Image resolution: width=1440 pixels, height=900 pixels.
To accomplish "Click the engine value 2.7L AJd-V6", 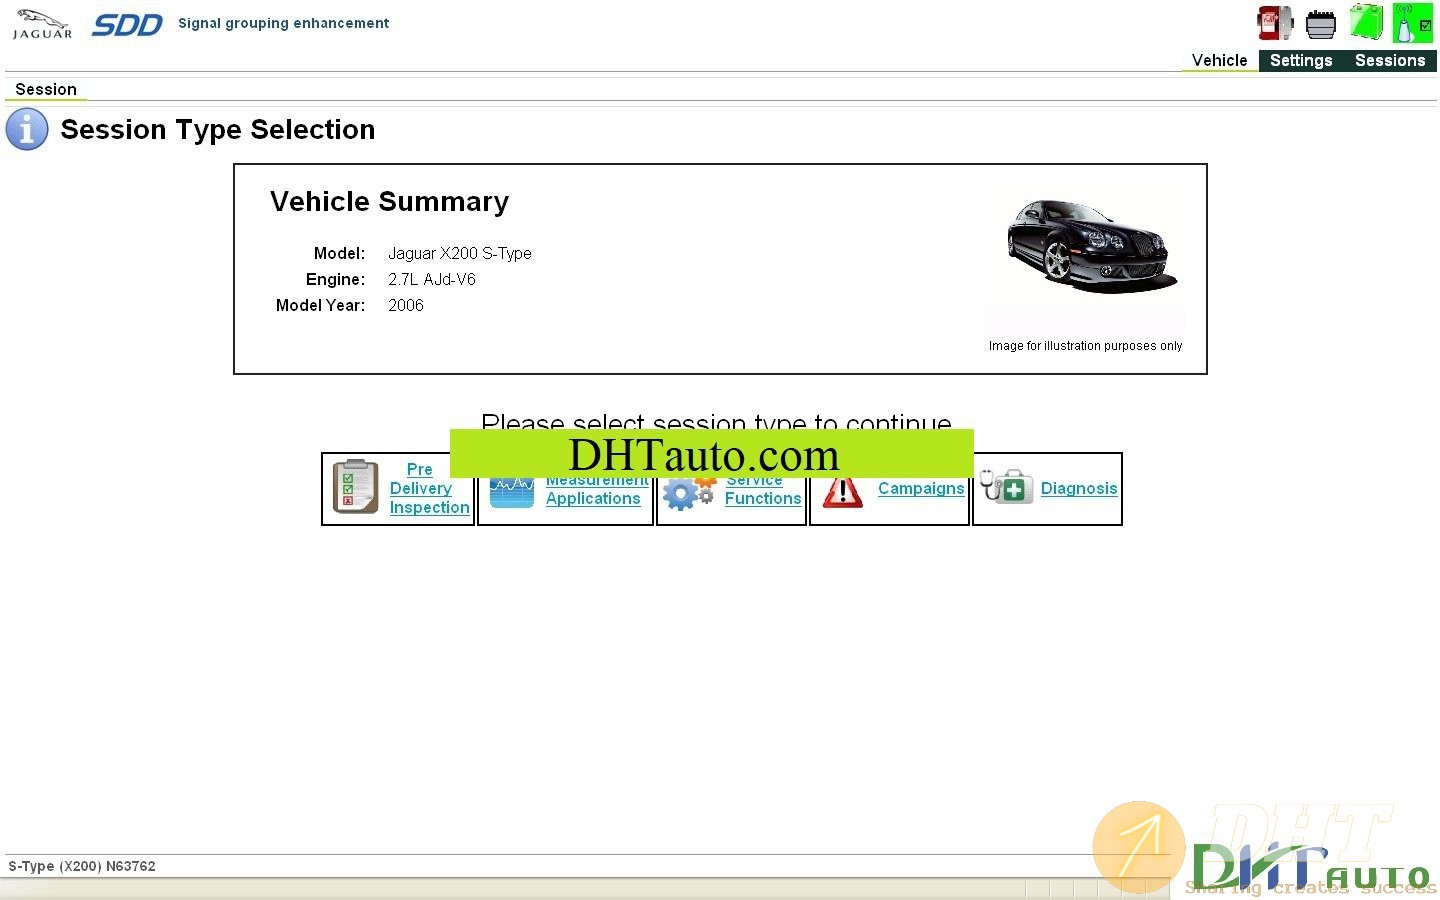I will point(431,280).
